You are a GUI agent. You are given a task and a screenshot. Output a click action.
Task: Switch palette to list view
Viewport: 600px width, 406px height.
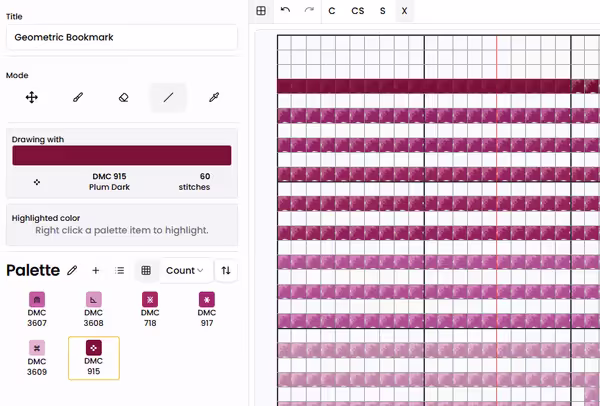119,271
